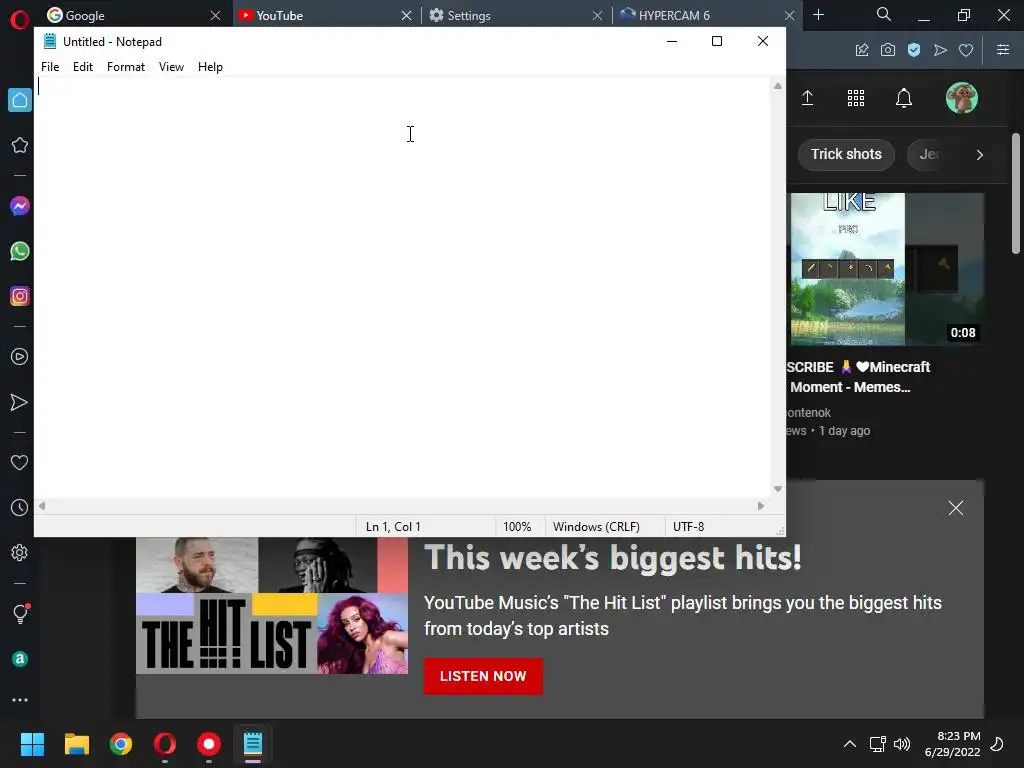Click heart bookmark icon in address bar
Viewport: 1024px width, 768px height.
[966, 50]
